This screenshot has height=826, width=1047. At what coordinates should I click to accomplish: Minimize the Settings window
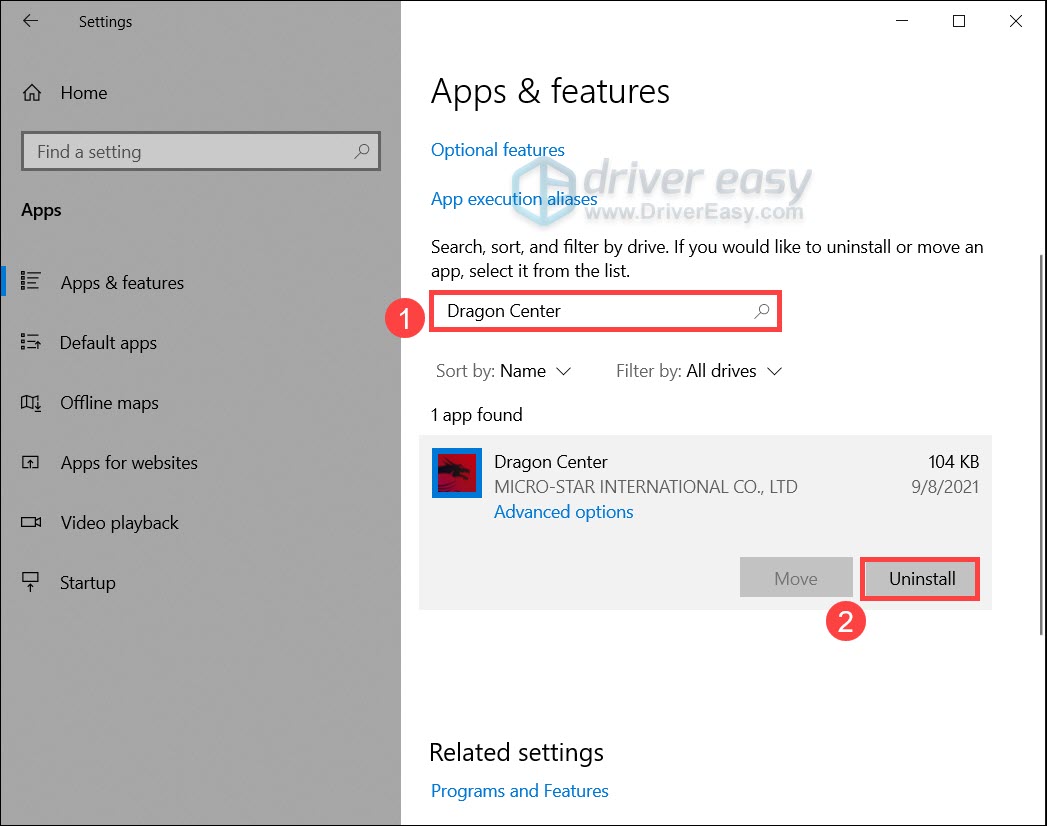tap(902, 21)
